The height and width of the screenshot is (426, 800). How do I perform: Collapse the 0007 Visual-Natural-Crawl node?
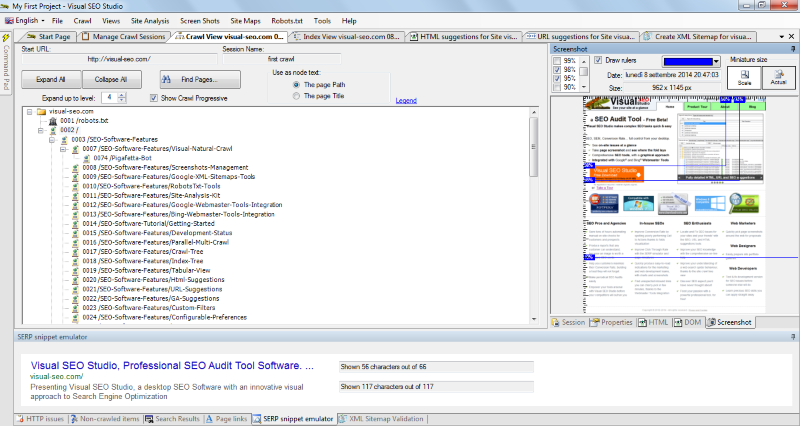point(63,149)
